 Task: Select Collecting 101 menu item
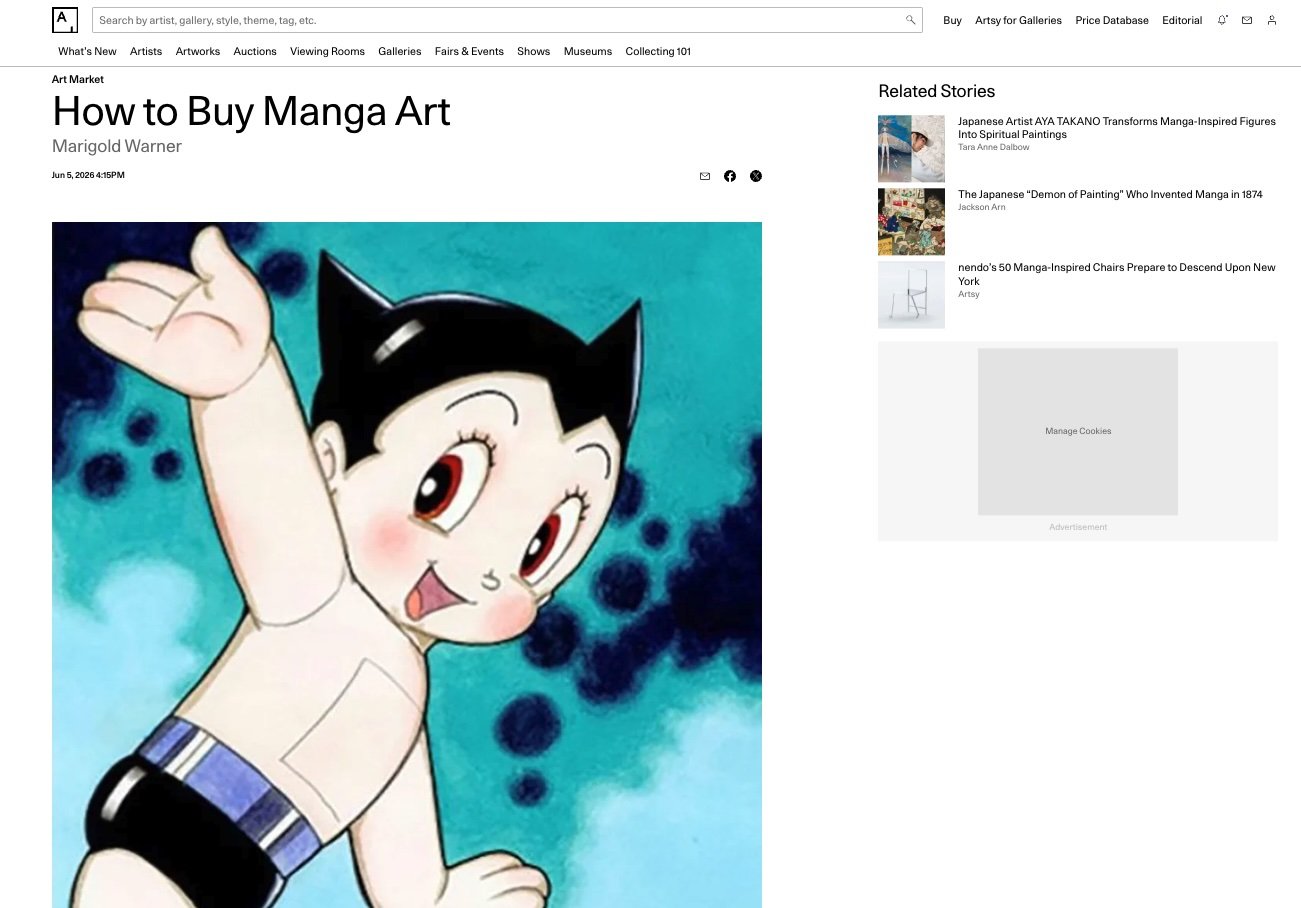tap(658, 51)
